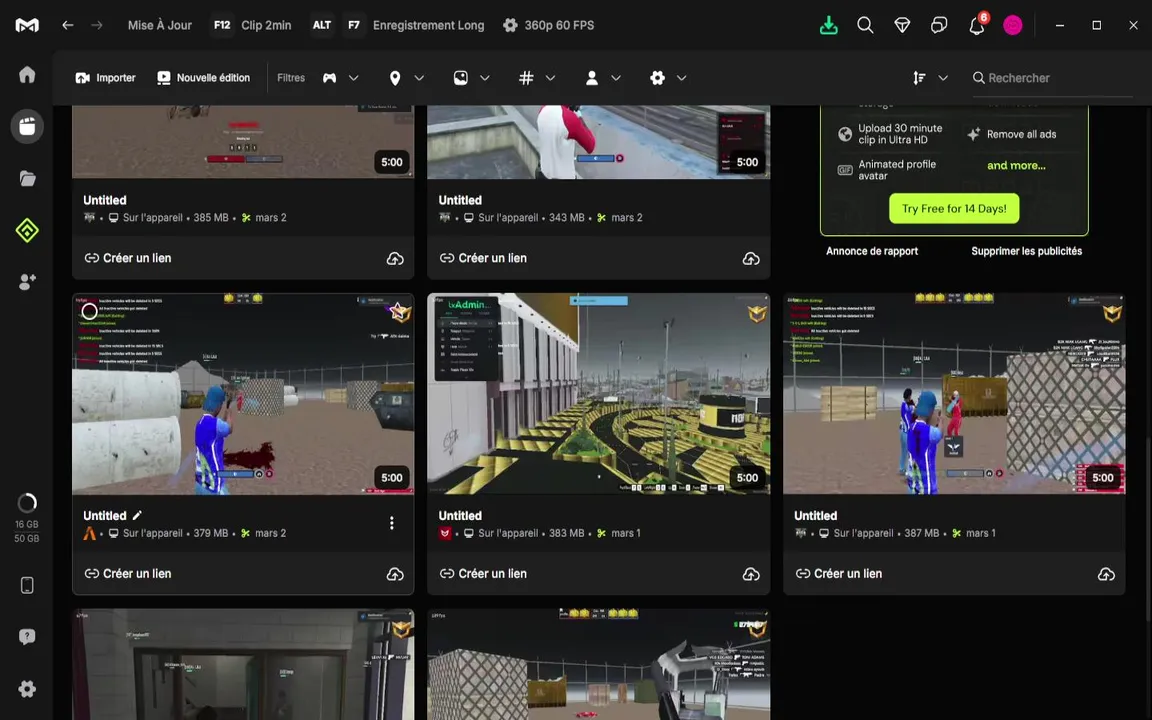Open 360p 60 FPS quality settings

549,25
